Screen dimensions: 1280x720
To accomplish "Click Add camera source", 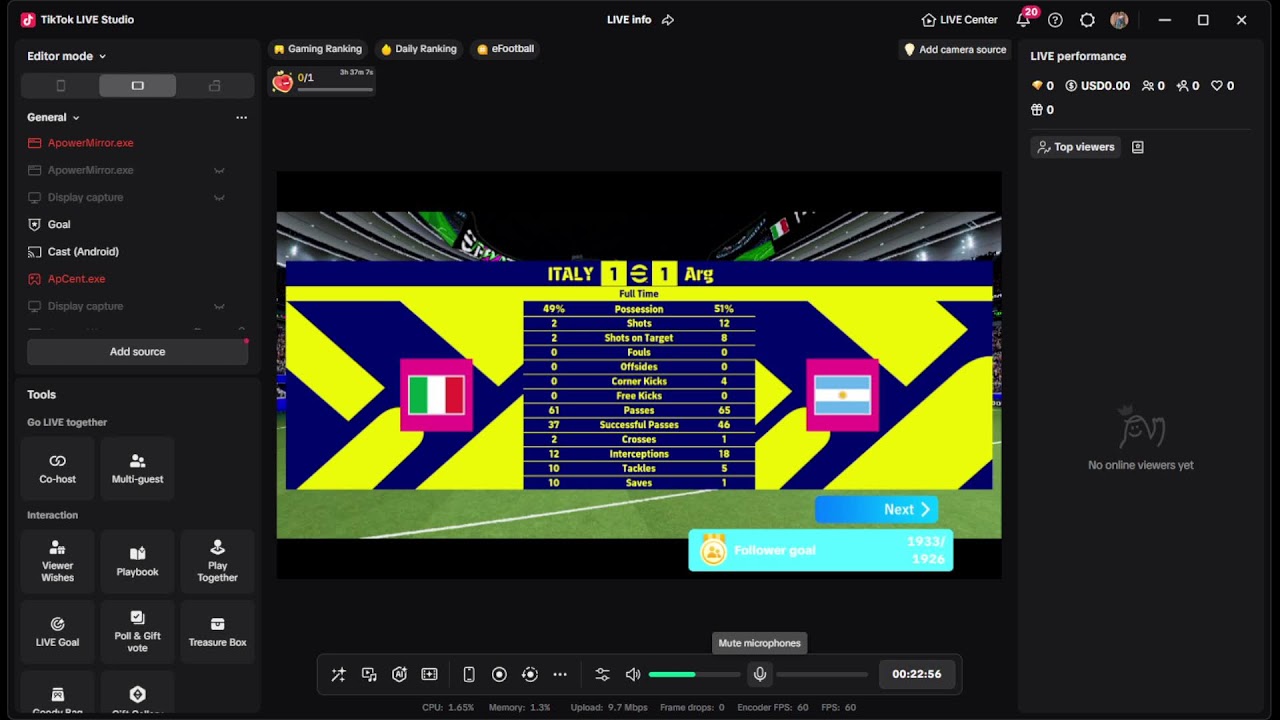I will 955,49.
